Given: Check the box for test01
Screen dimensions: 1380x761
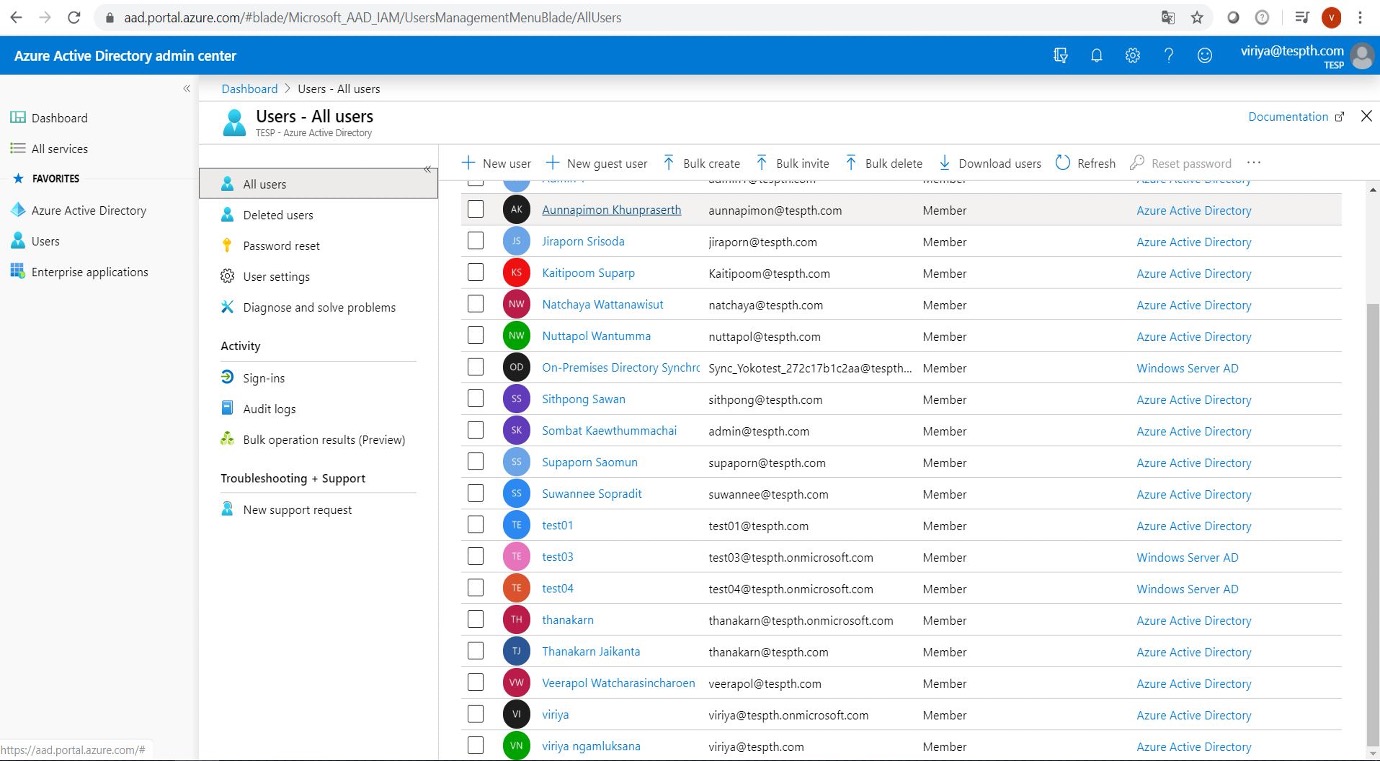Looking at the screenshot, I should (476, 524).
